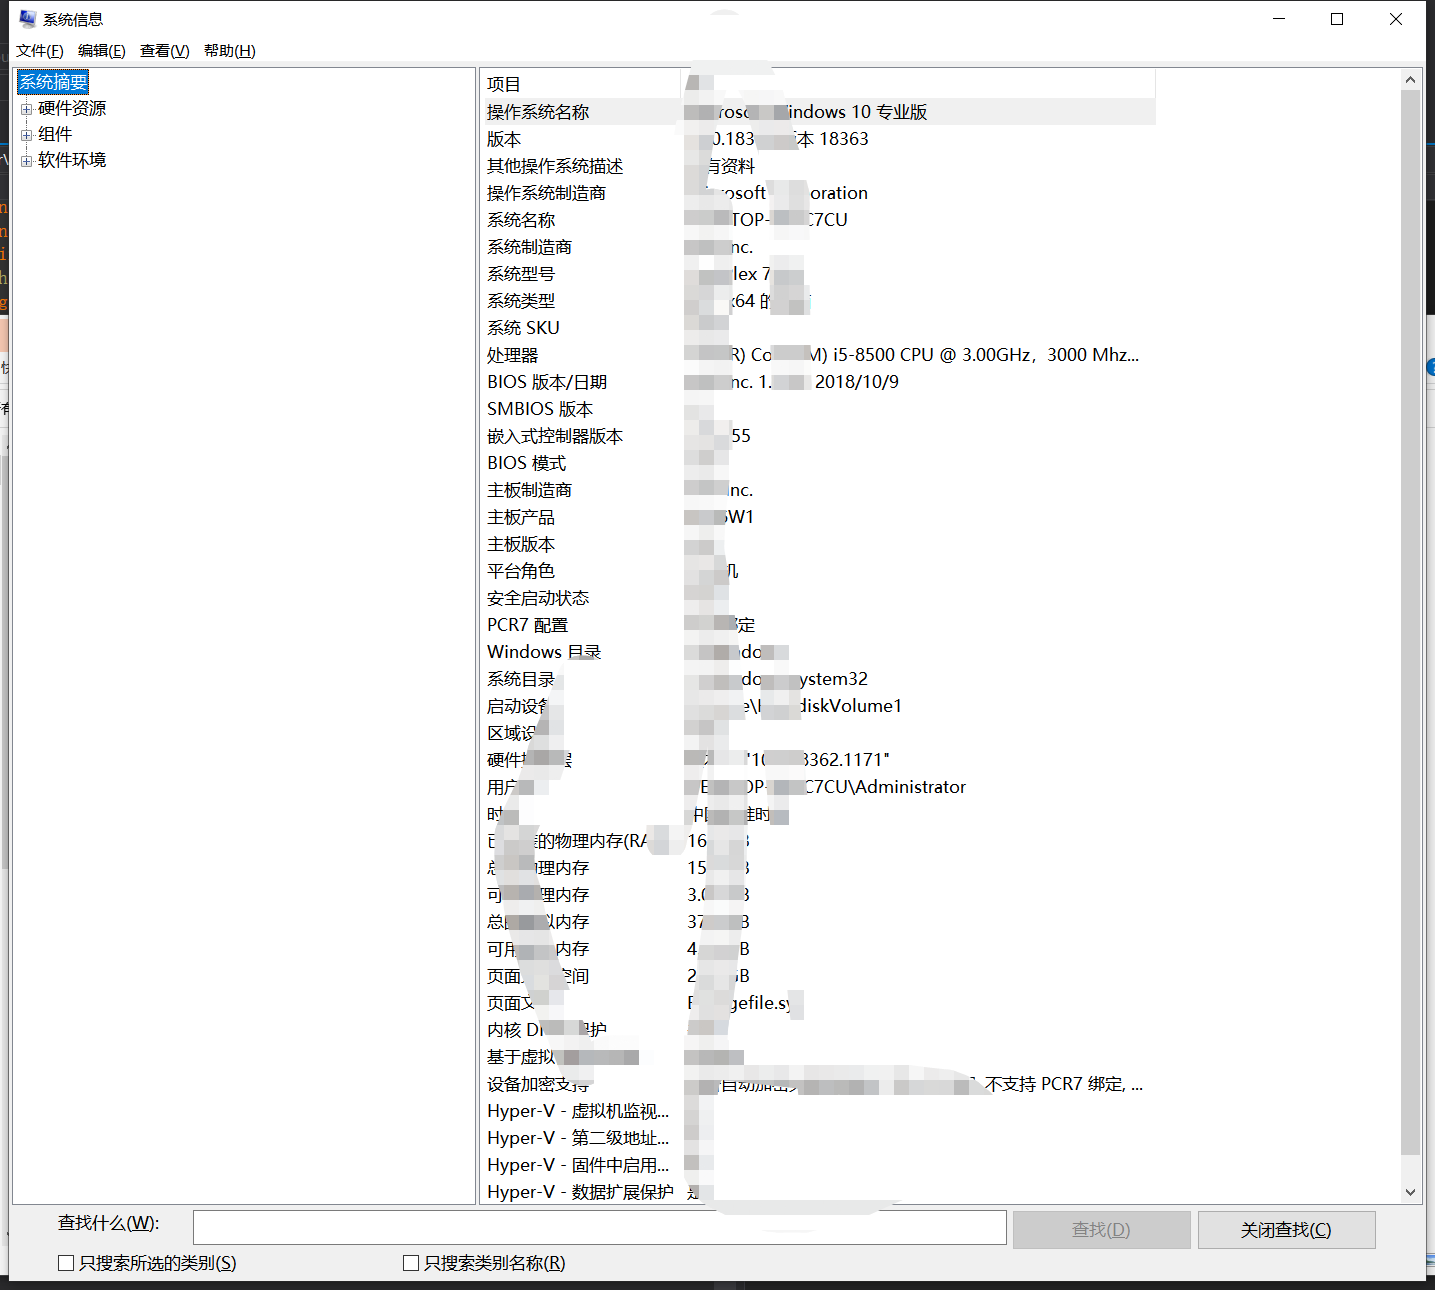Image resolution: width=1435 pixels, height=1290 pixels.
Task: Click the 关闭查找 button
Action: point(1286,1229)
